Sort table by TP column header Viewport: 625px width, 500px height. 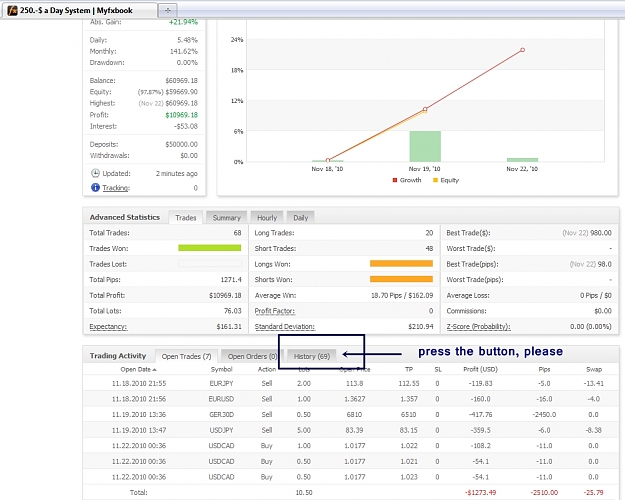click(x=409, y=370)
